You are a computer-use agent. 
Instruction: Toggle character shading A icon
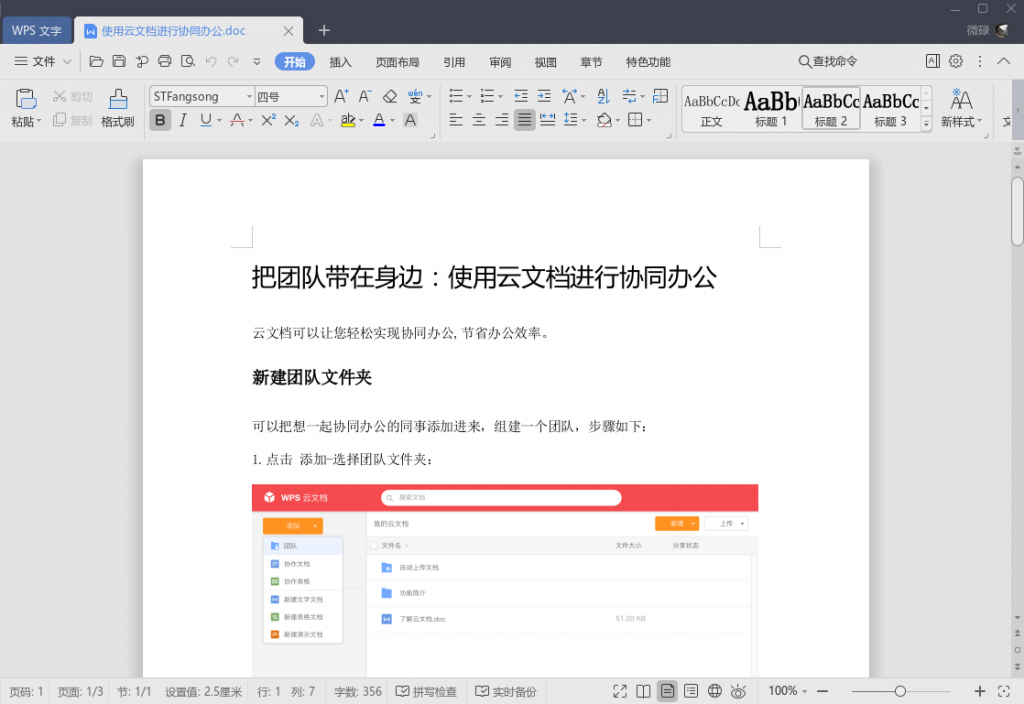click(x=410, y=120)
